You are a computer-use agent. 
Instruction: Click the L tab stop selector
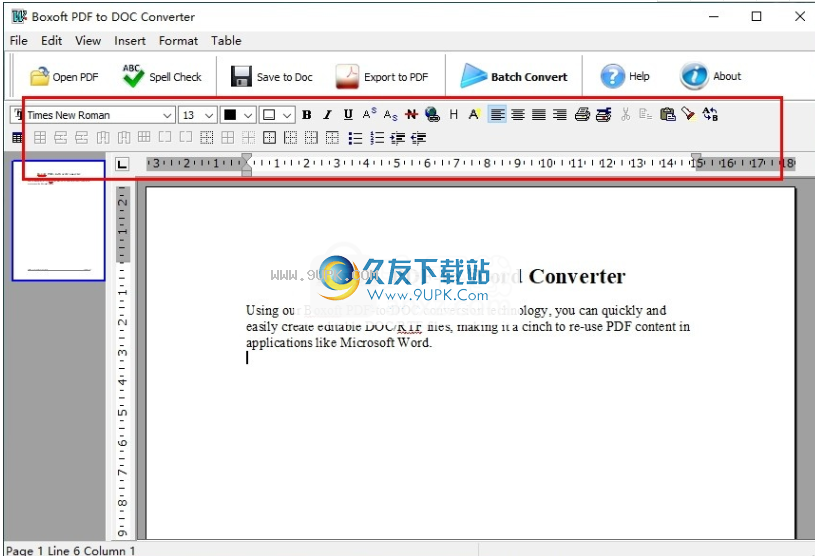pos(122,164)
